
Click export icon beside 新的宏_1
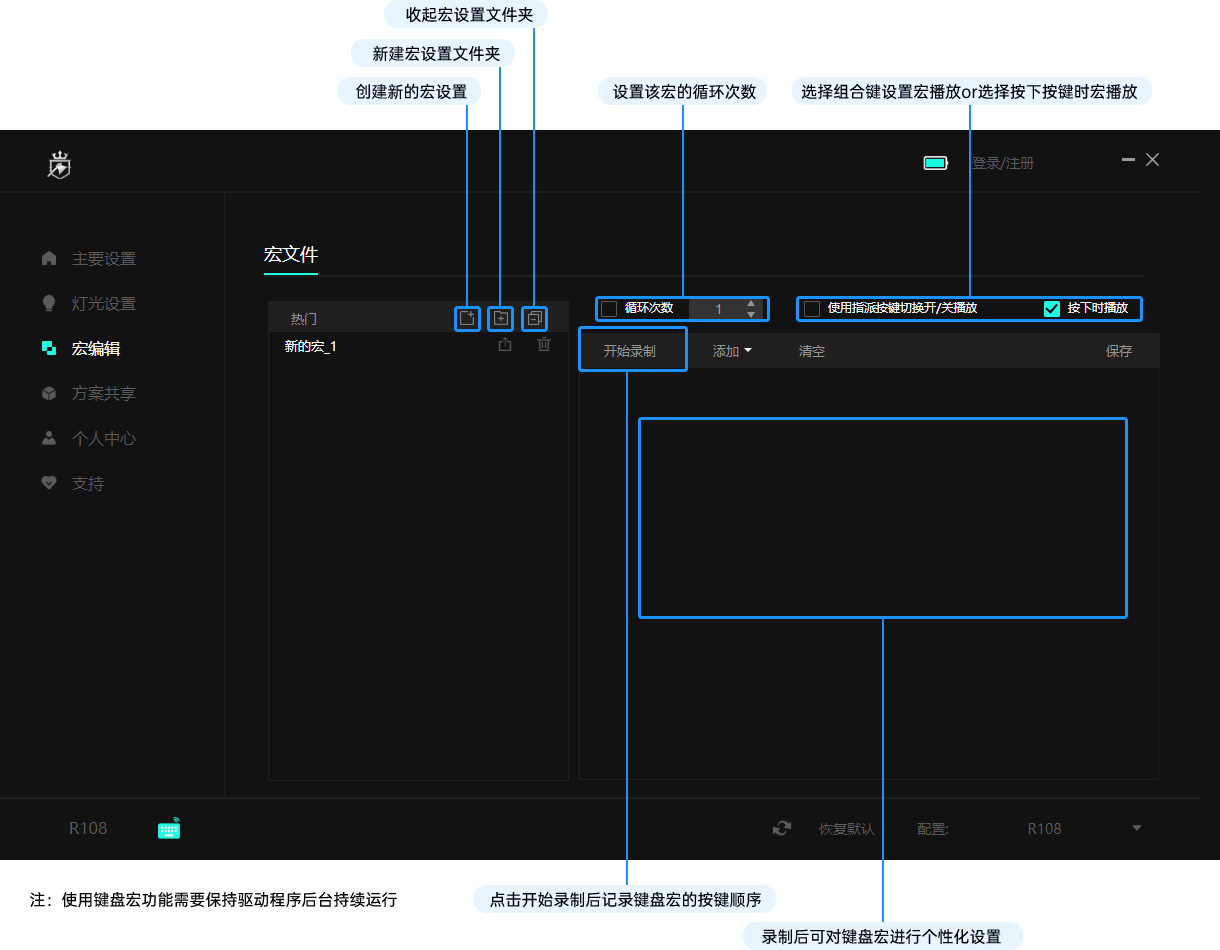coord(505,345)
